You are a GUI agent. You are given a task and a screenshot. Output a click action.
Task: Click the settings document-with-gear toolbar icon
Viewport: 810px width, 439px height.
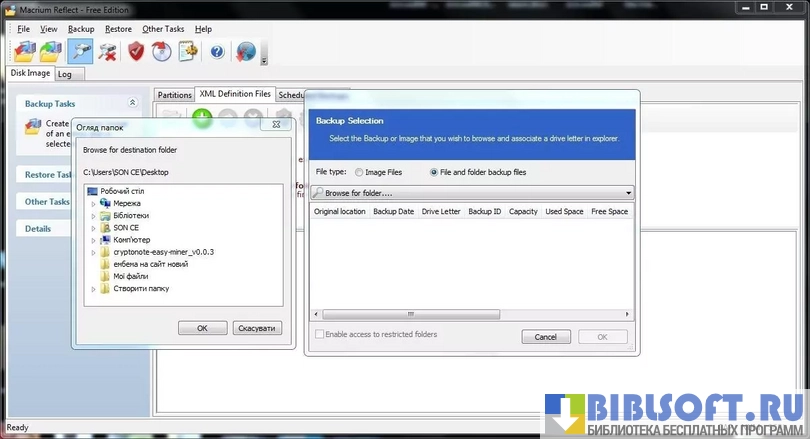click(188, 51)
